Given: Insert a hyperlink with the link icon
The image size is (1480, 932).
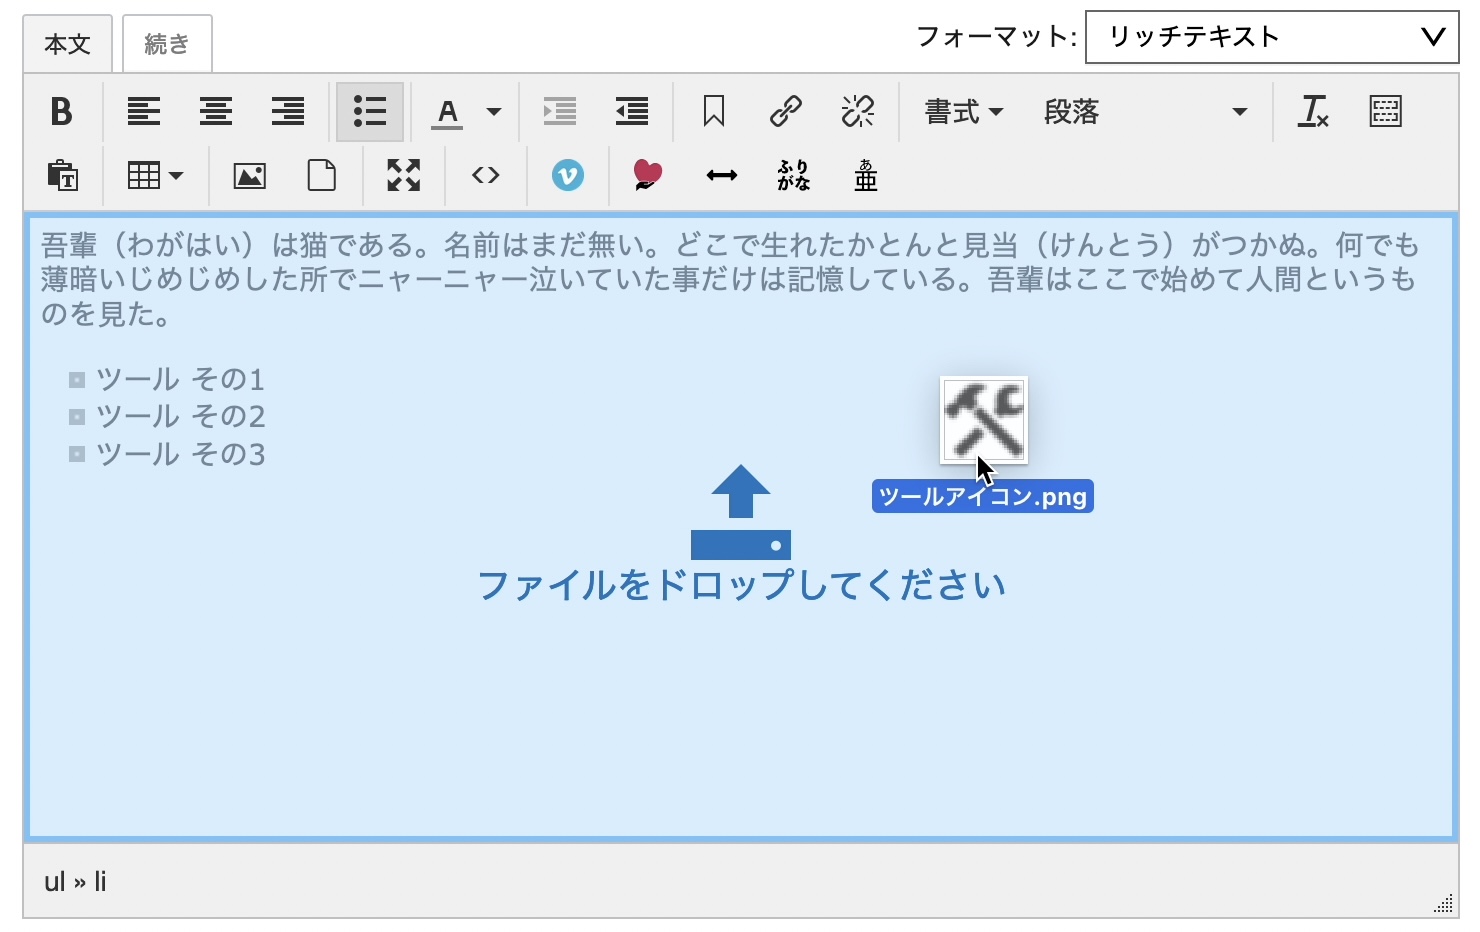Looking at the screenshot, I should (786, 112).
